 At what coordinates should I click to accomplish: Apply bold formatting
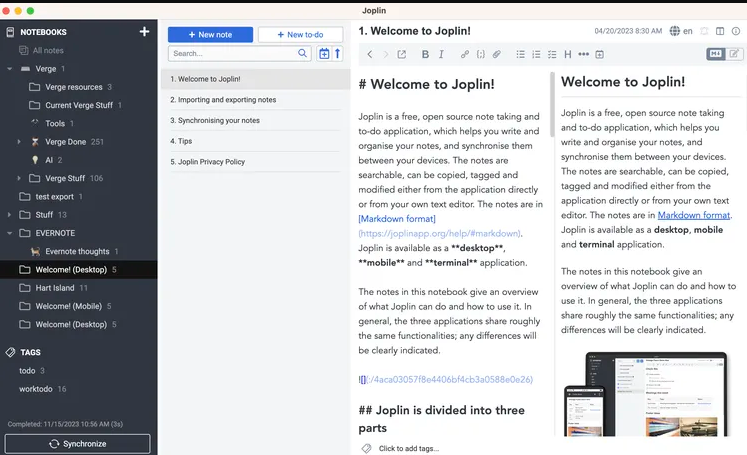[x=425, y=54]
